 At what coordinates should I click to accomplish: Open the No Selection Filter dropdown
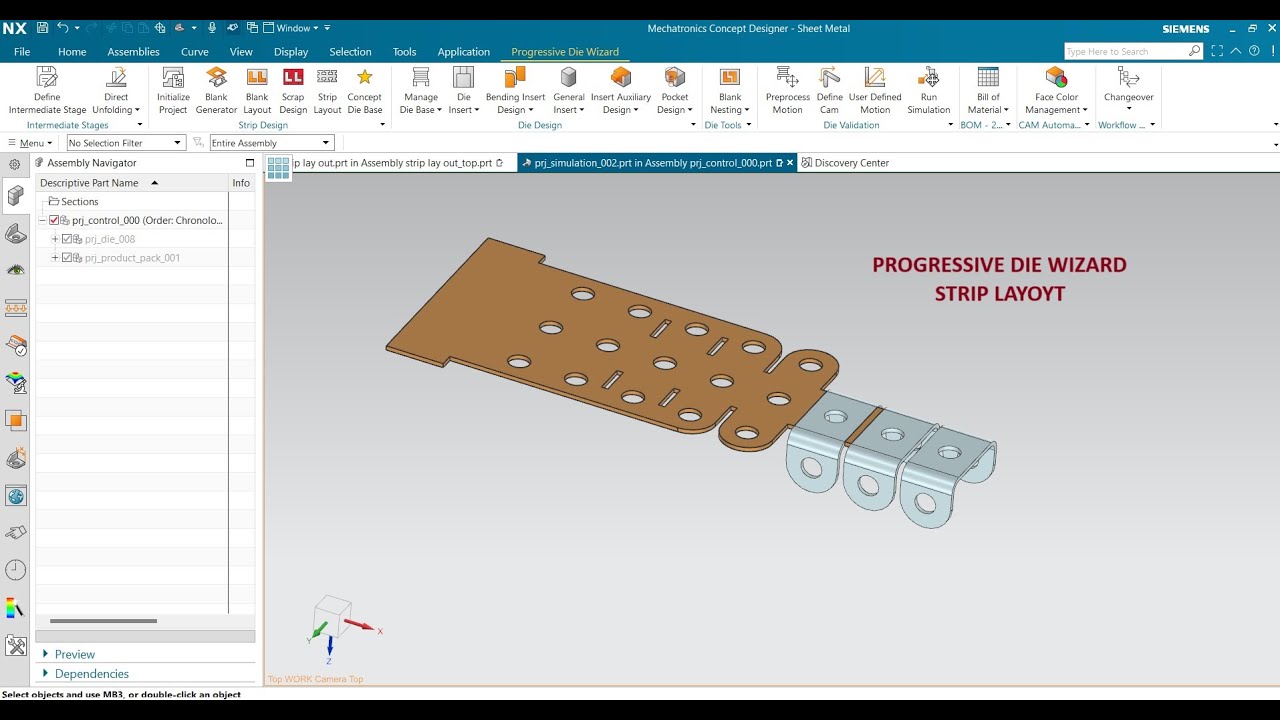point(126,143)
